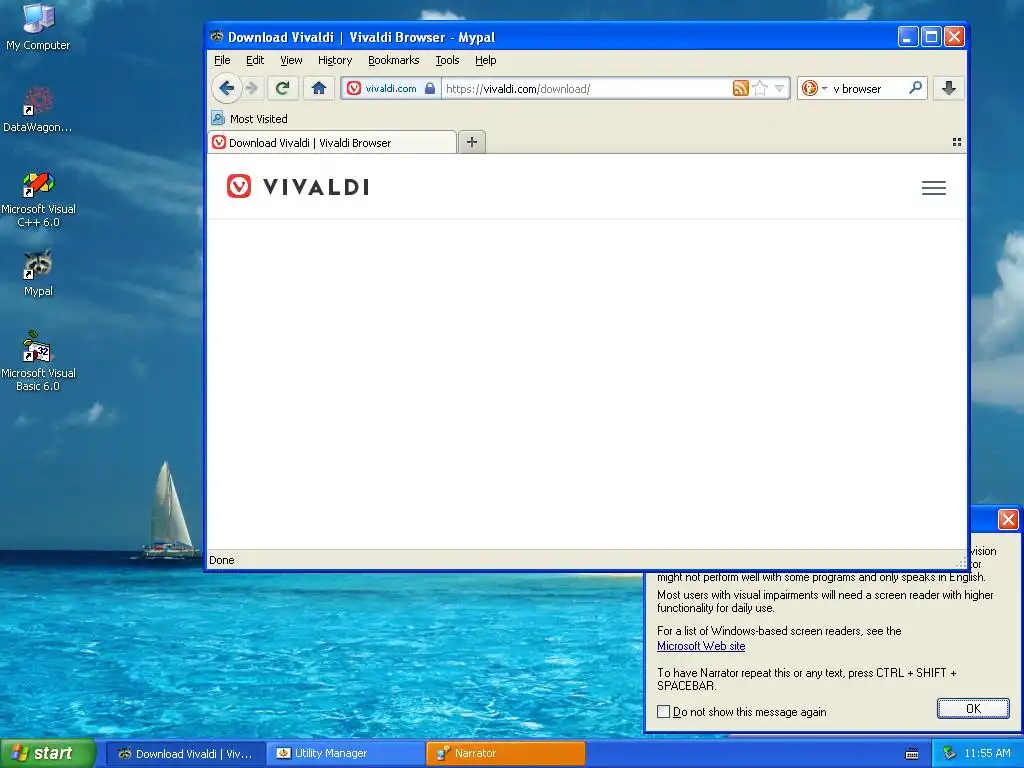The width and height of the screenshot is (1024, 768).
Task: Switch to Narrator in the taskbar
Action: click(x=505, y=754)
